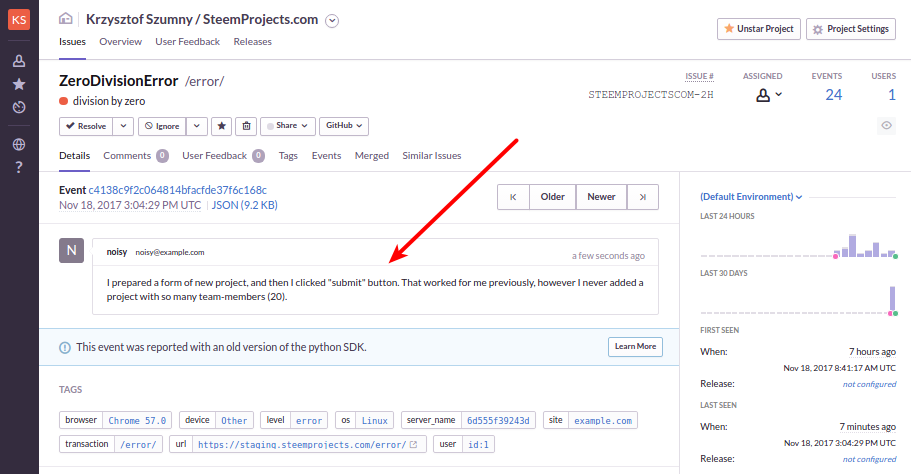Viewport: 911px width, 474px height.
Task: Click the bar in Last 30 Days chart
Action: point(892,299)
